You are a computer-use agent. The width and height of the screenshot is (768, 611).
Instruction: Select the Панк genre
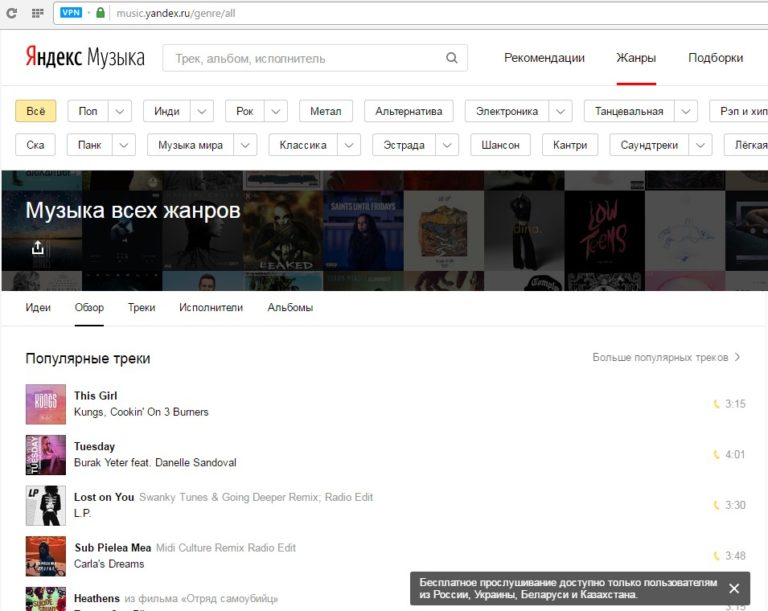(x=90, y=145)
